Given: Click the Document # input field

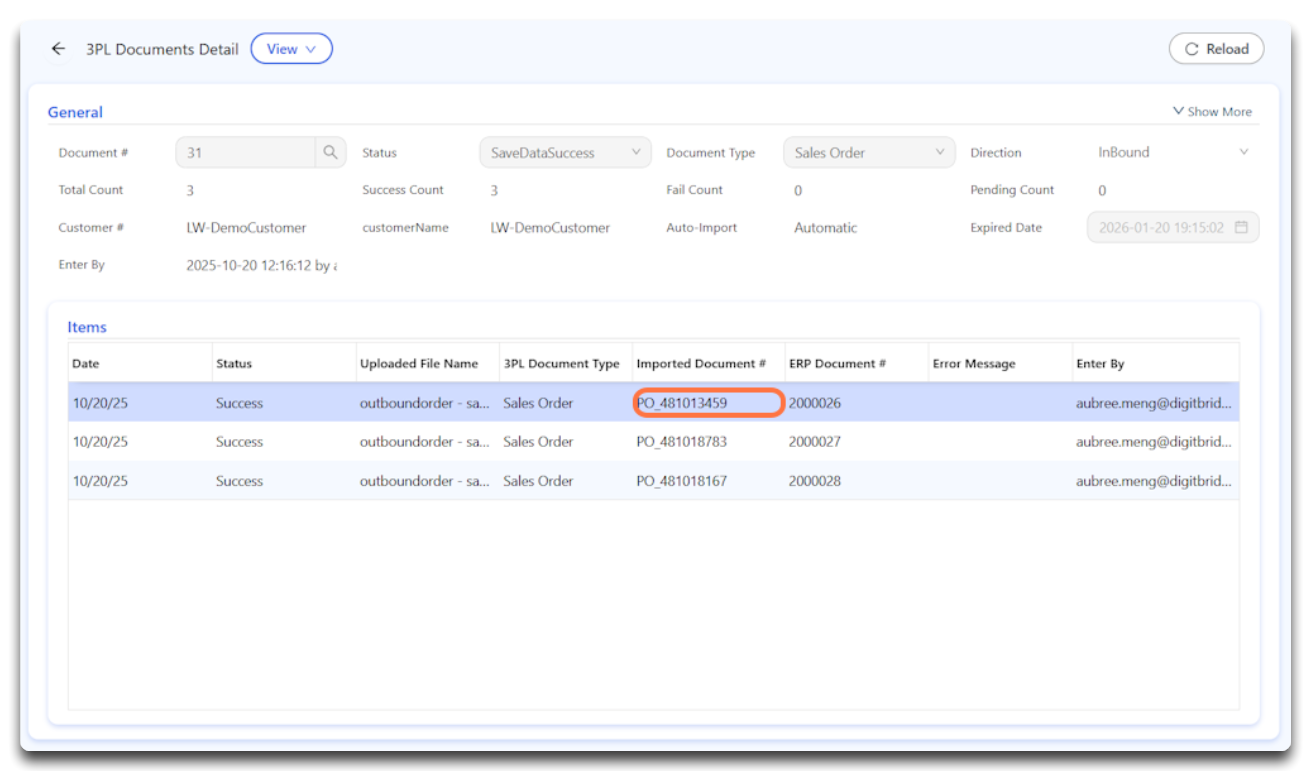Looking at the screenshot, I should point(246,153).
